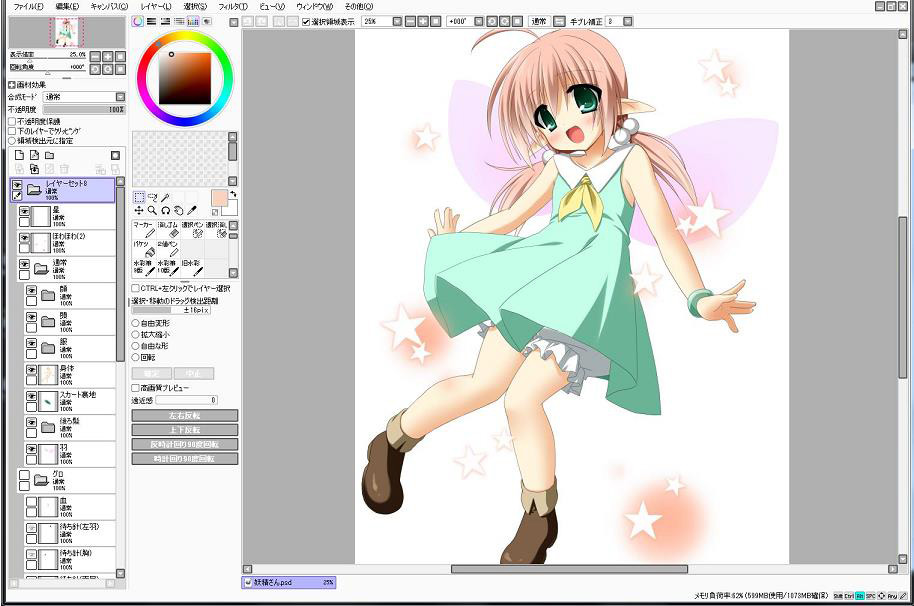Hide the 星 layer
Image resolution: width=914 pixels, height=606 pixels.
[x=24, y=212]
